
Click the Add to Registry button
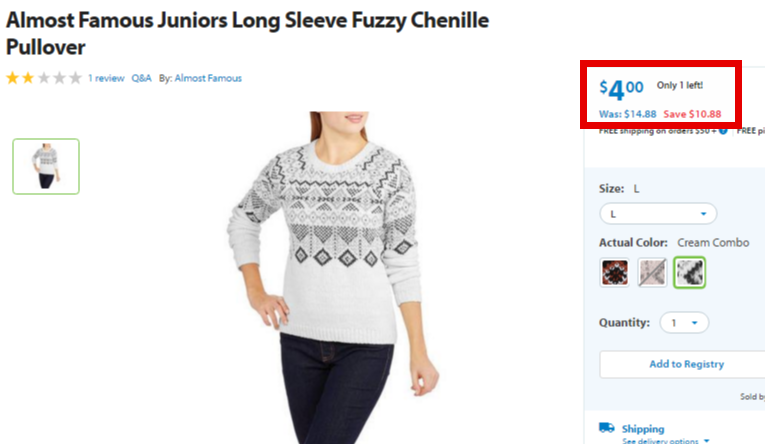tap(686, 364)
